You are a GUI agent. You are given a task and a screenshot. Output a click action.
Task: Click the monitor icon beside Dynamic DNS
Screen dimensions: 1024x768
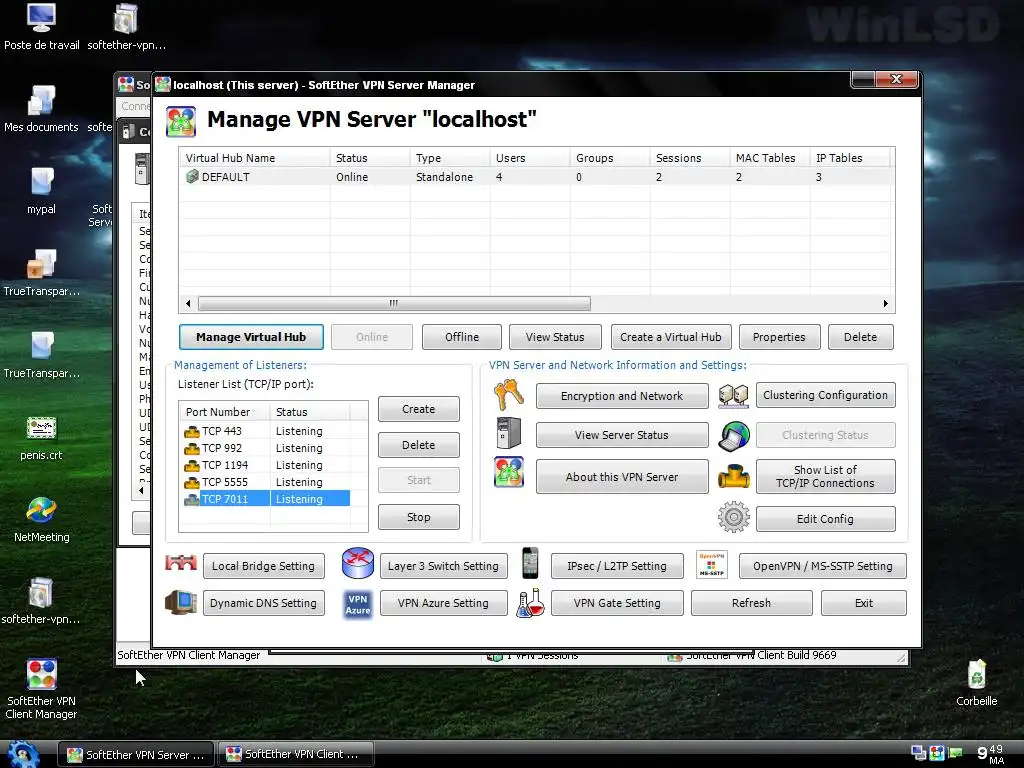(x=181, y=602)
